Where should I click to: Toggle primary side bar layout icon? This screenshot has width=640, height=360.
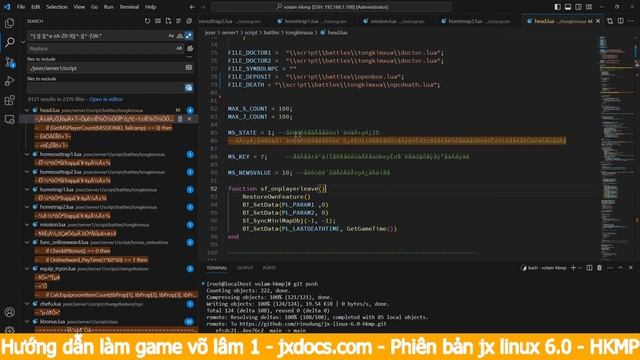558,7
